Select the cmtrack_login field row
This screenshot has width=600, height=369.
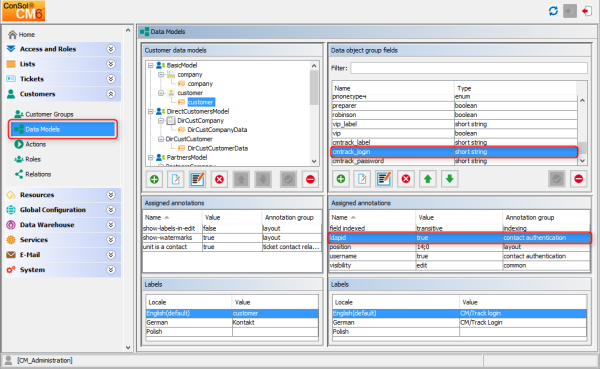[454, 152]
